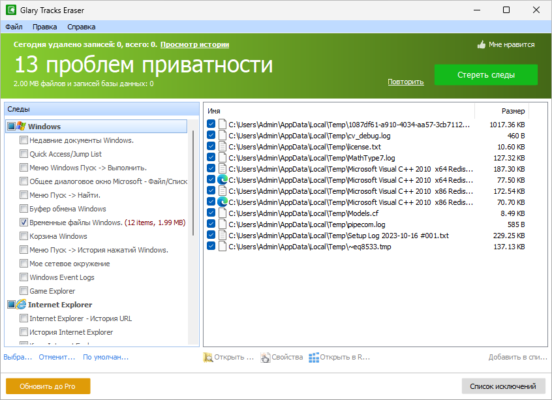The image size is (552, 400).
Task: Click file icon of 1087df61-a910 temp file
Action: click(x=222, y=124)
